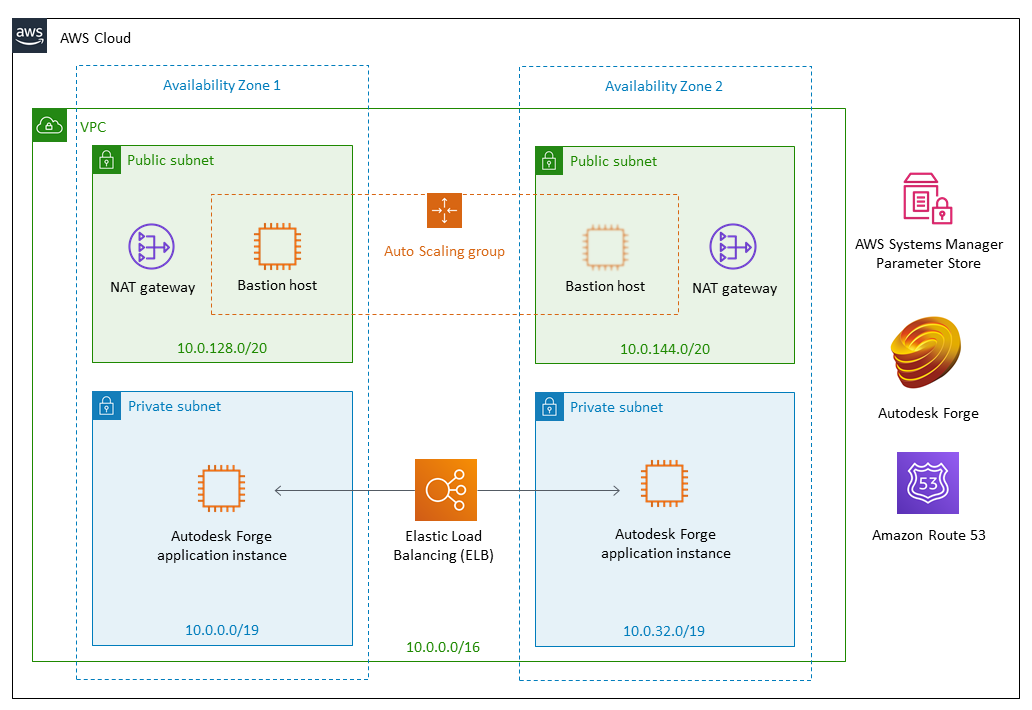This screenshot has height=710, width=1032.
Task: Select the NAT gateway icon in Zone 2
Action: click(x=733, y=247)
